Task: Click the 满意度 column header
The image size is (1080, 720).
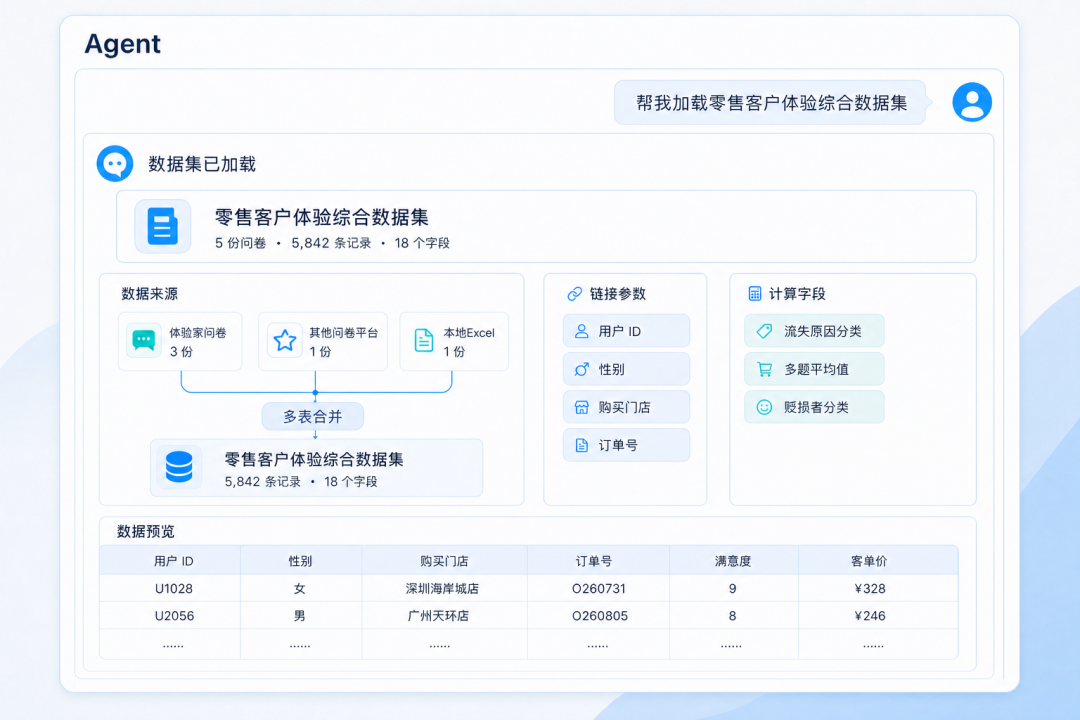Action: pos(733,561)
